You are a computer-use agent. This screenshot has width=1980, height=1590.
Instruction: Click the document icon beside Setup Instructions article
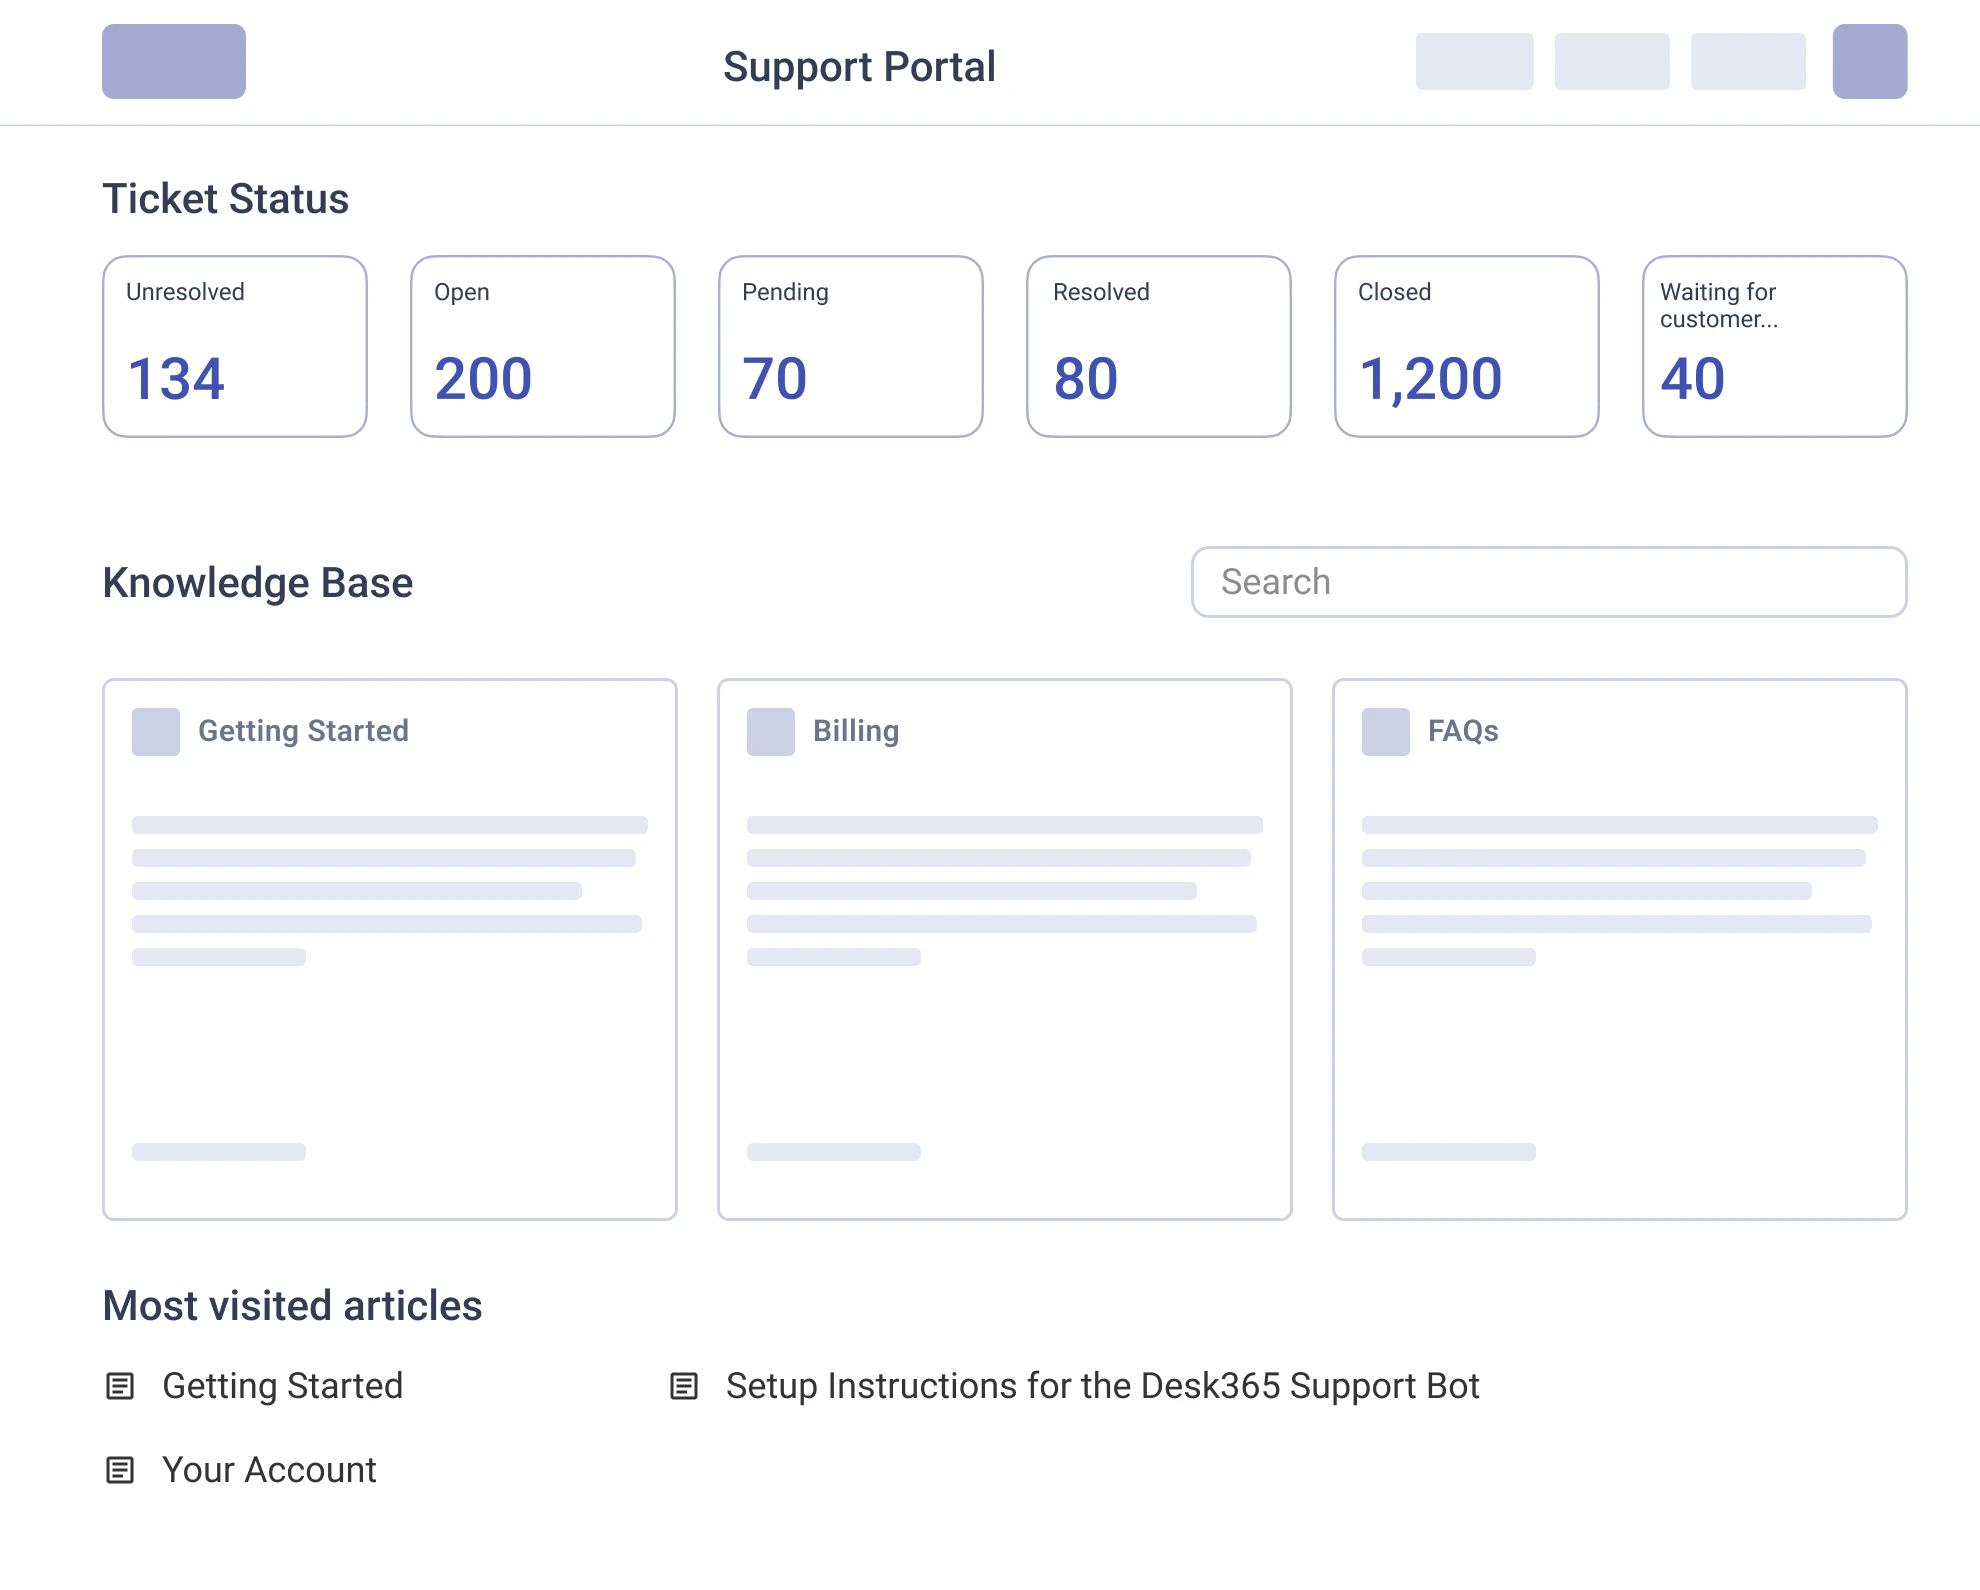(684, 1386)
